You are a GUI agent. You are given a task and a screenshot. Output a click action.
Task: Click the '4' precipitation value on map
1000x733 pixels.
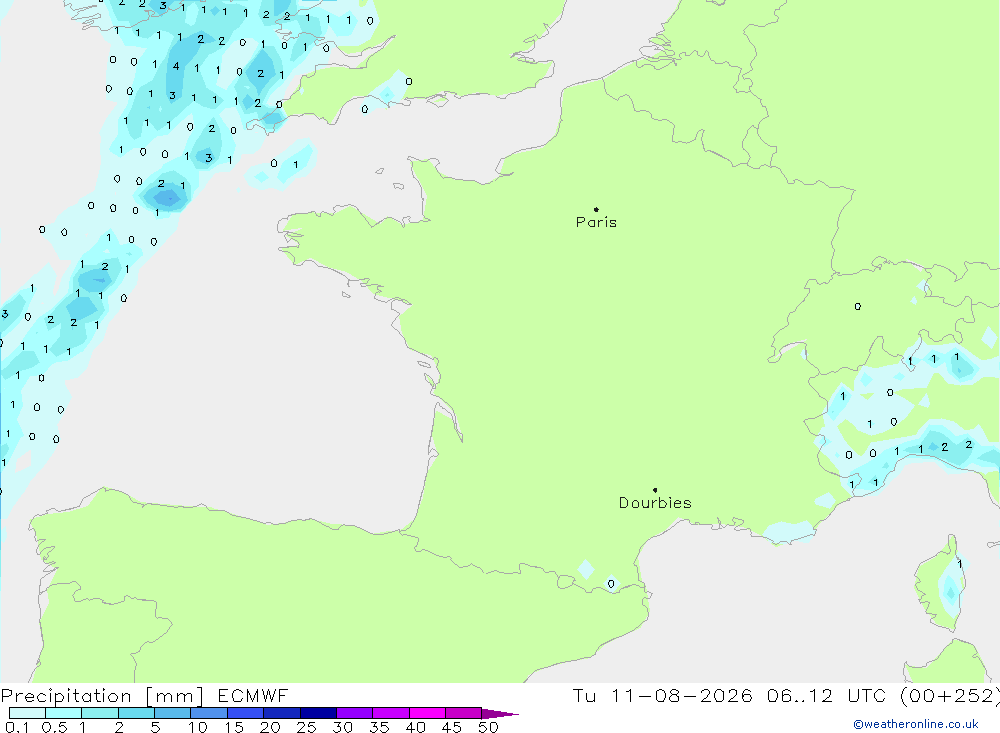click(x=176, y=66)
